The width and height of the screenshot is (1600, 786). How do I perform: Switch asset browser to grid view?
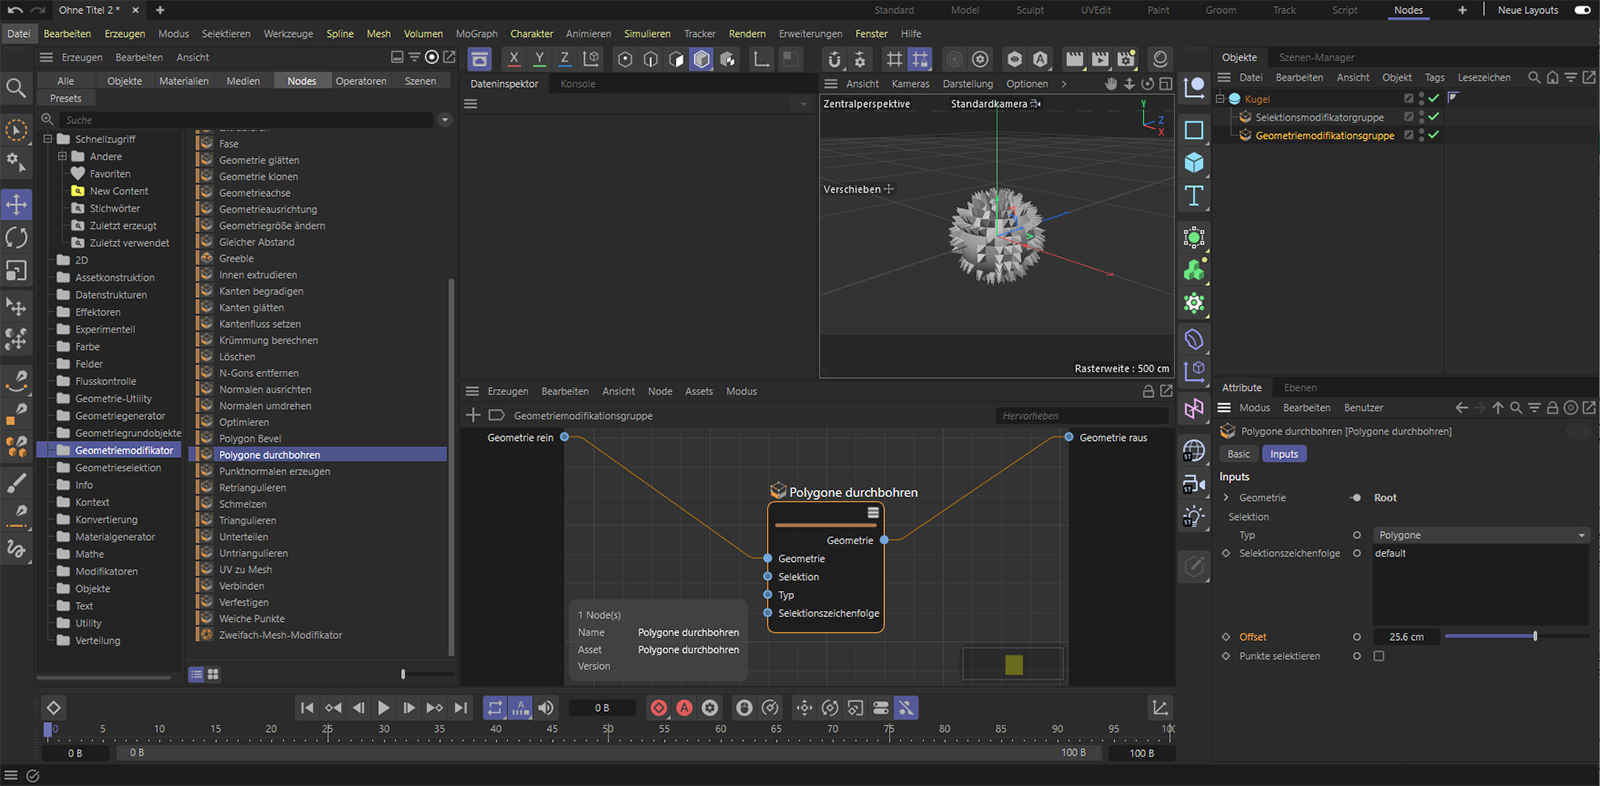coord(213,675)
